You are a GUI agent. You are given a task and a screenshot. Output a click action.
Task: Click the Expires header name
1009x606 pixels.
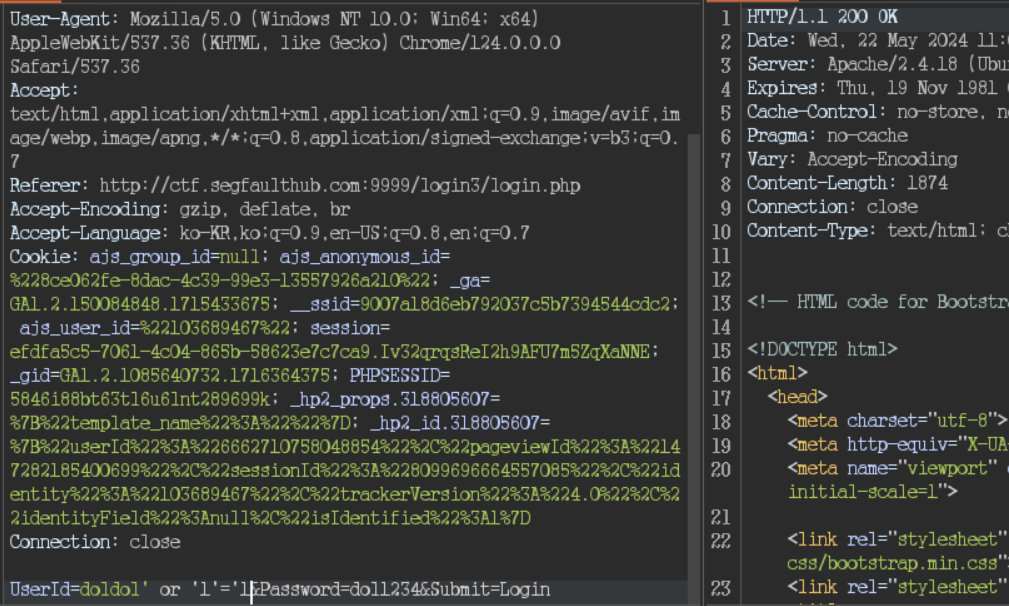pos(786,88)
